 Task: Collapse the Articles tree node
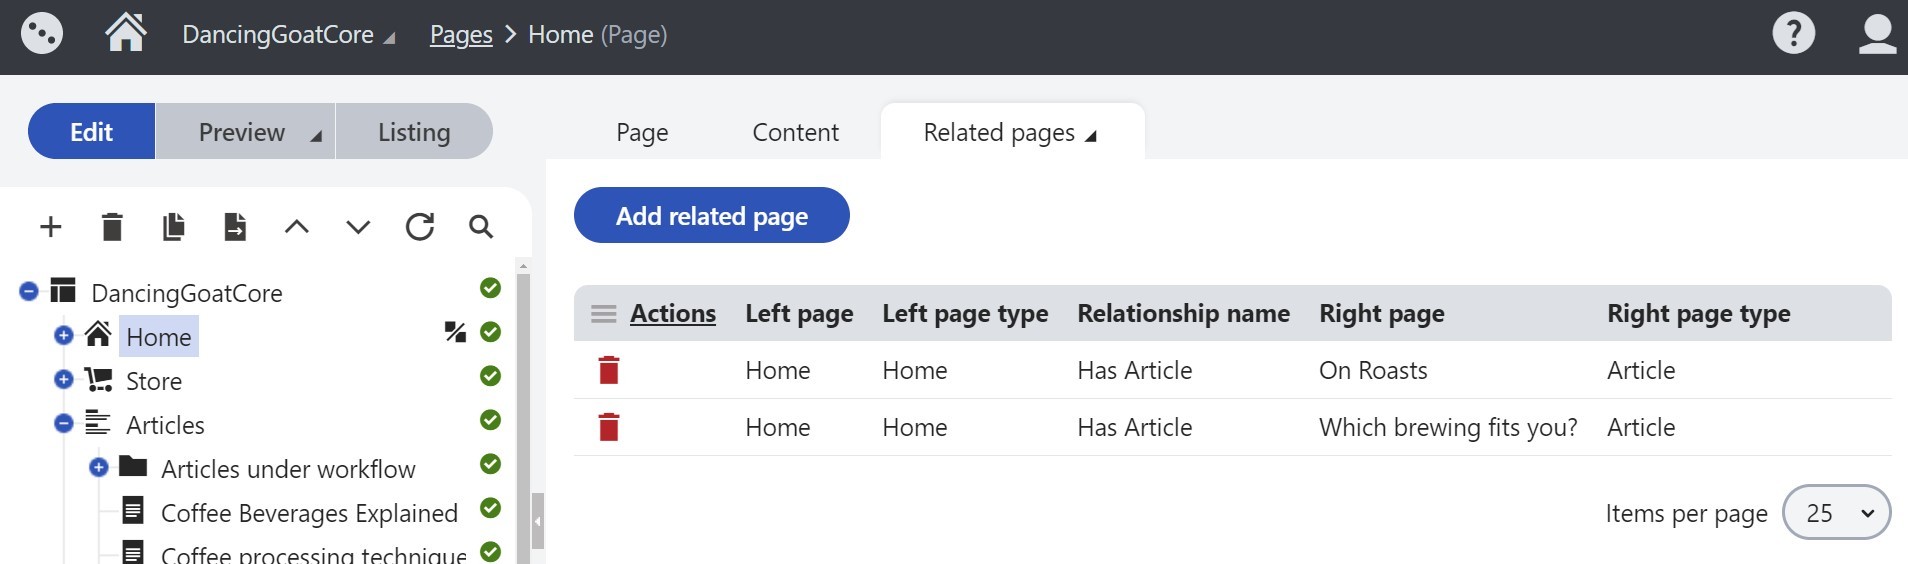point(64,423)
